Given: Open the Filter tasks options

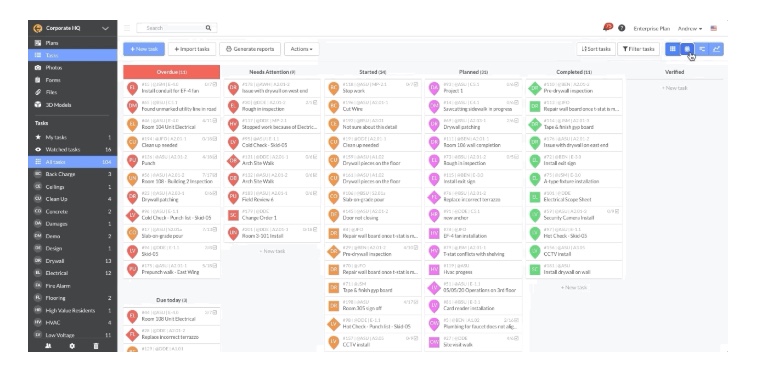Looking at the screenshot, I should 639,49.
